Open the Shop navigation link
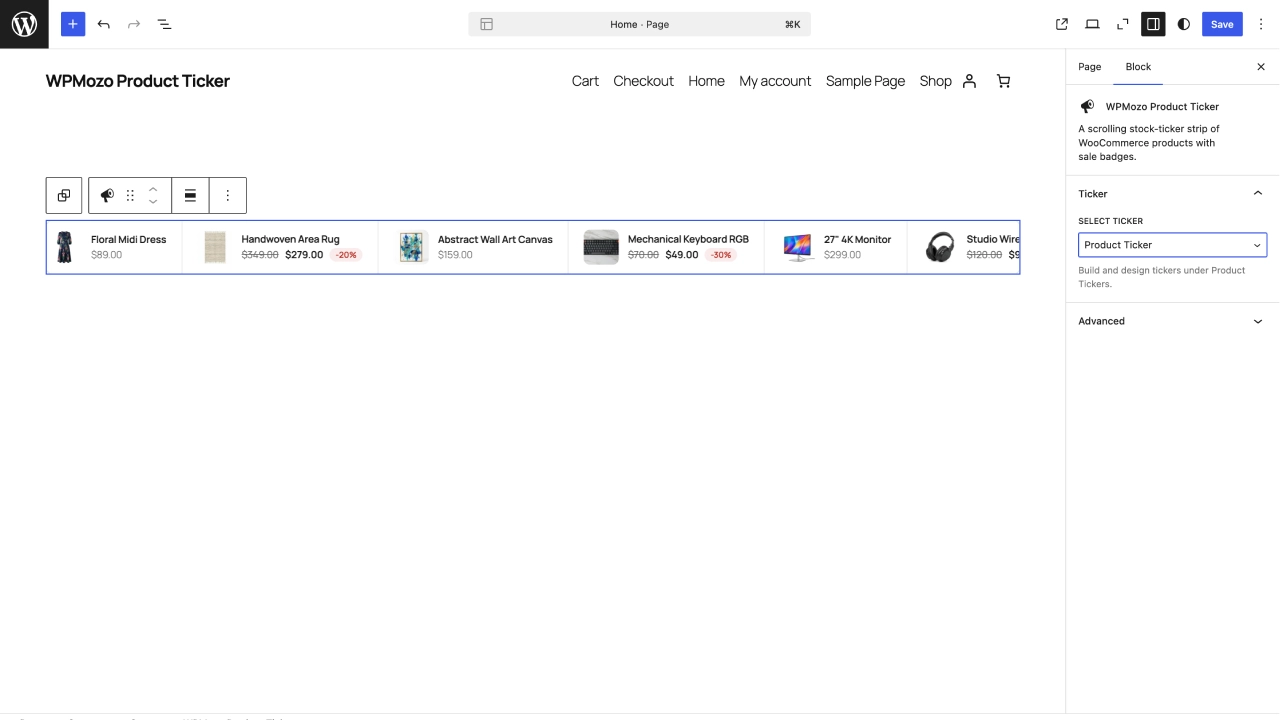 point(935,81)
